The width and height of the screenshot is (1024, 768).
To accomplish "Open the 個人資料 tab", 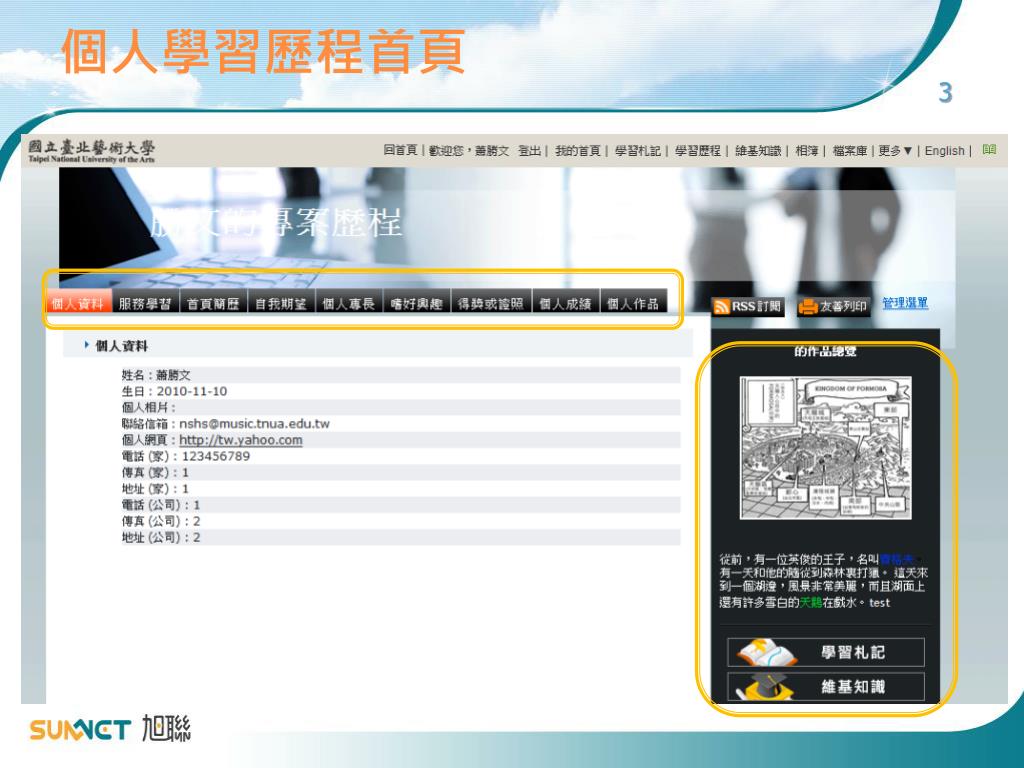I will (x=78, y=304).
